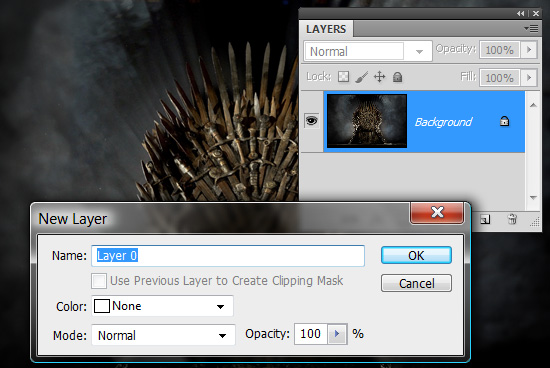The image size is (550, 368).
Task: Collapse the Layers panel with double-arrow icon
Action: pos(521,13)
